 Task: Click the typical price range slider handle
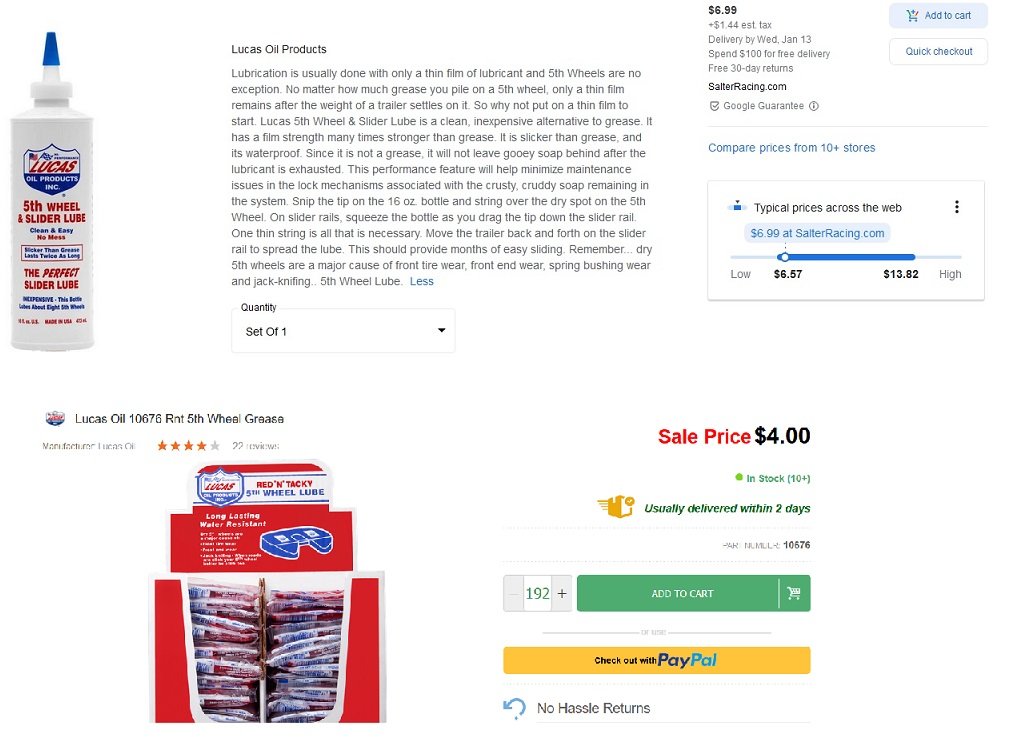[783, 257]
